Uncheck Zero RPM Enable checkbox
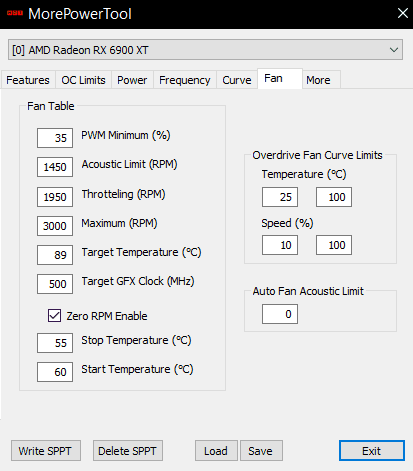This screenshot has height=471, width=413. coord(54,315)
